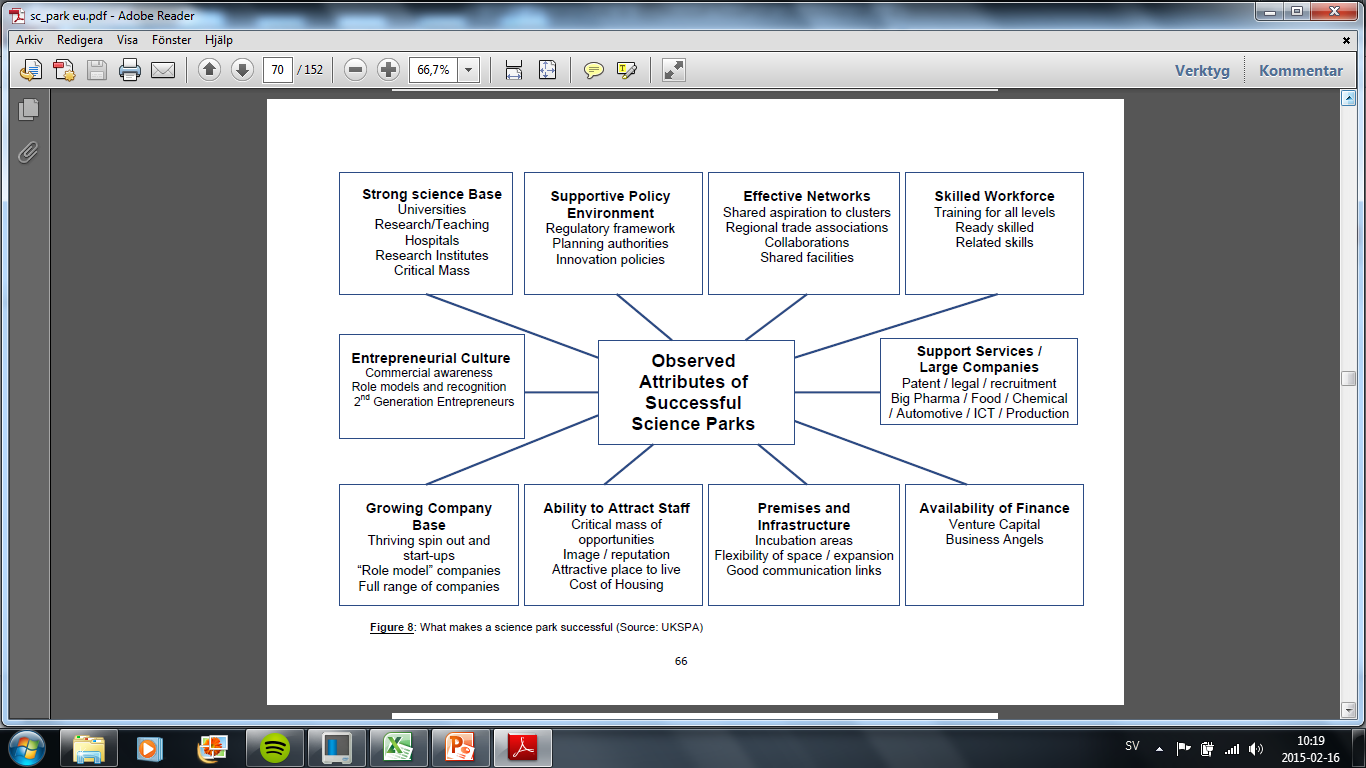The height and width of the screenshot is (768, 1366).
Task: Select the highlight text tool icon
Action: pos(627,70)
